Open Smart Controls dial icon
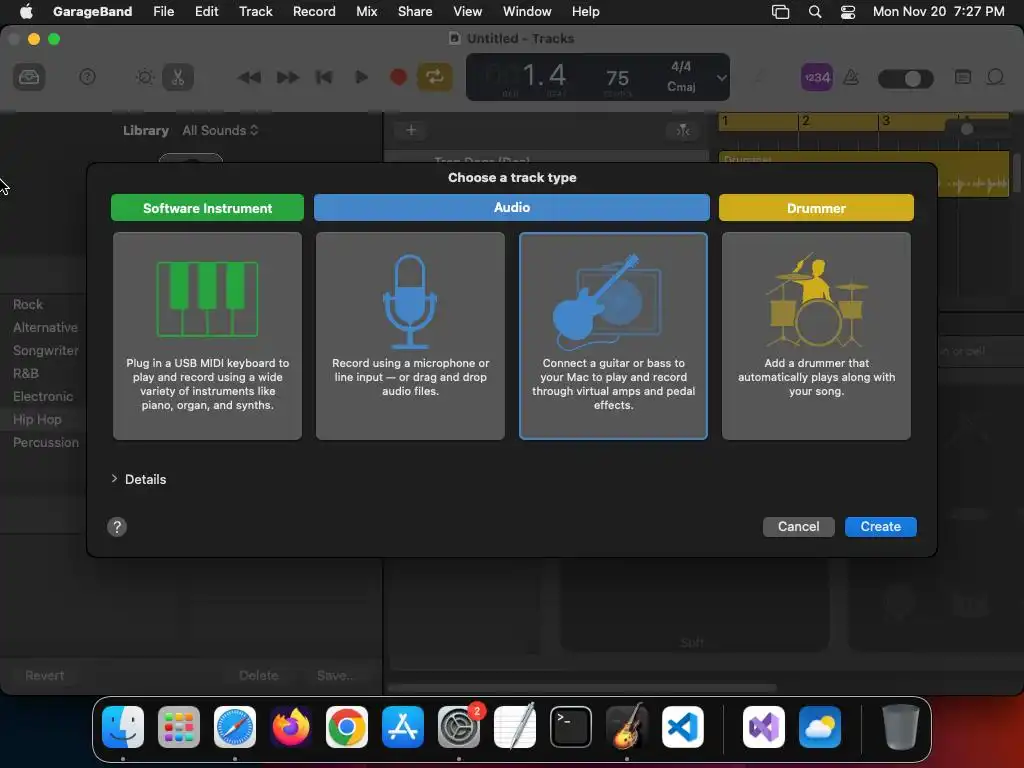The width and height of the screenshot is (1024, 768). [145, 78]
